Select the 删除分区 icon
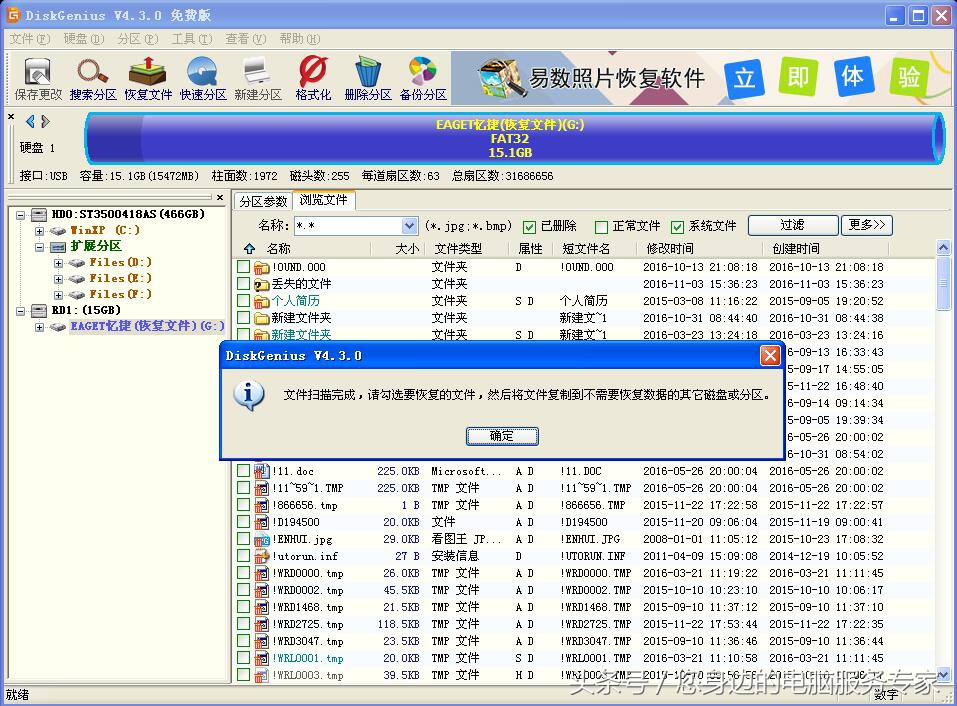The image size is (957, 706). point(366,77)
